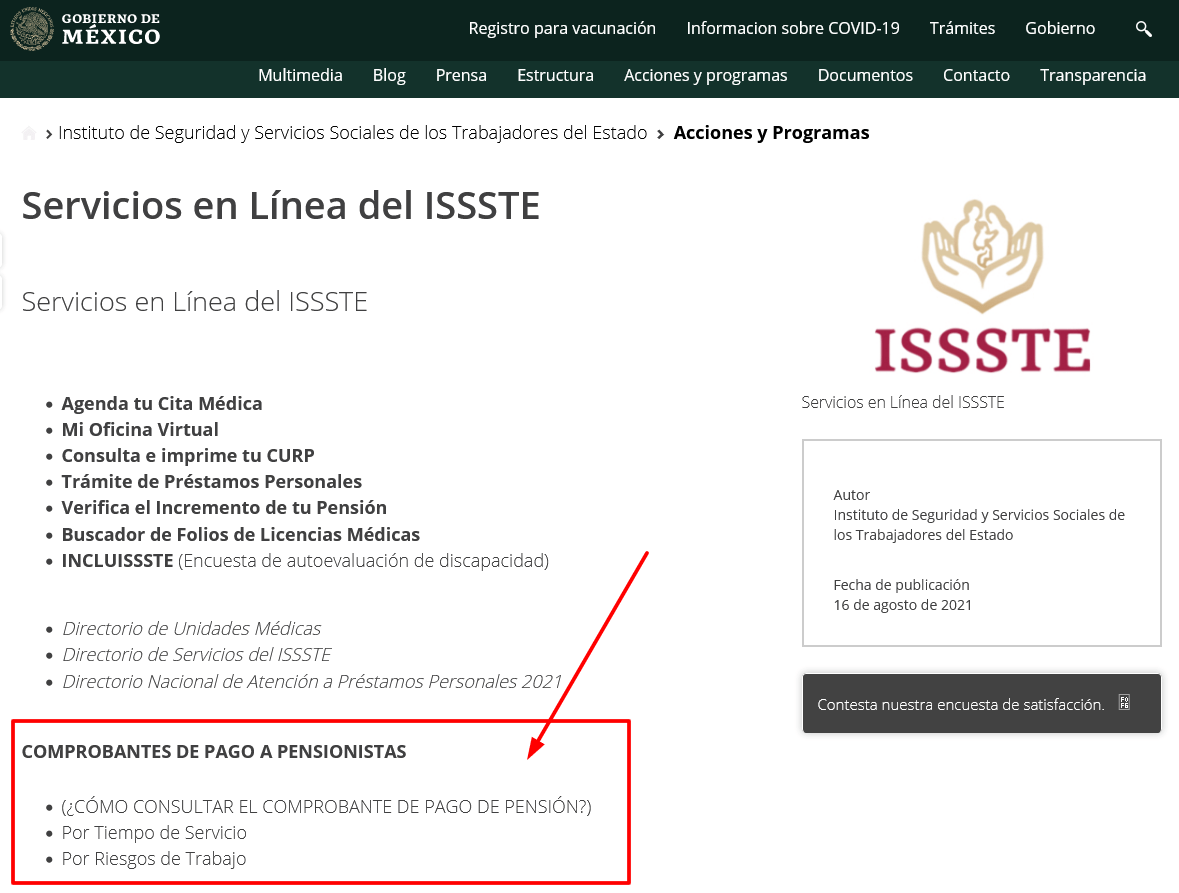Click the survey form icon
1179x893 pixels.
click(x=1124, y=703)
